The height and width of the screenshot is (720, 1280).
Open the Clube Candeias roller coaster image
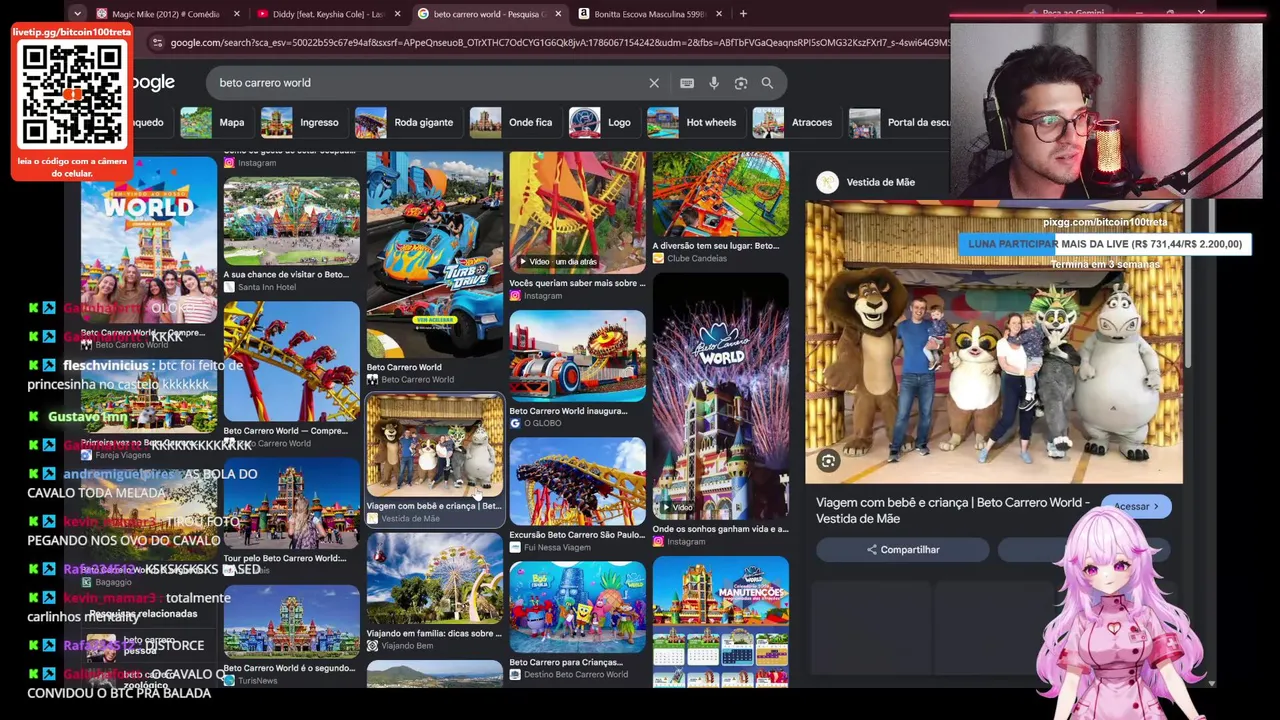[720, 194]
